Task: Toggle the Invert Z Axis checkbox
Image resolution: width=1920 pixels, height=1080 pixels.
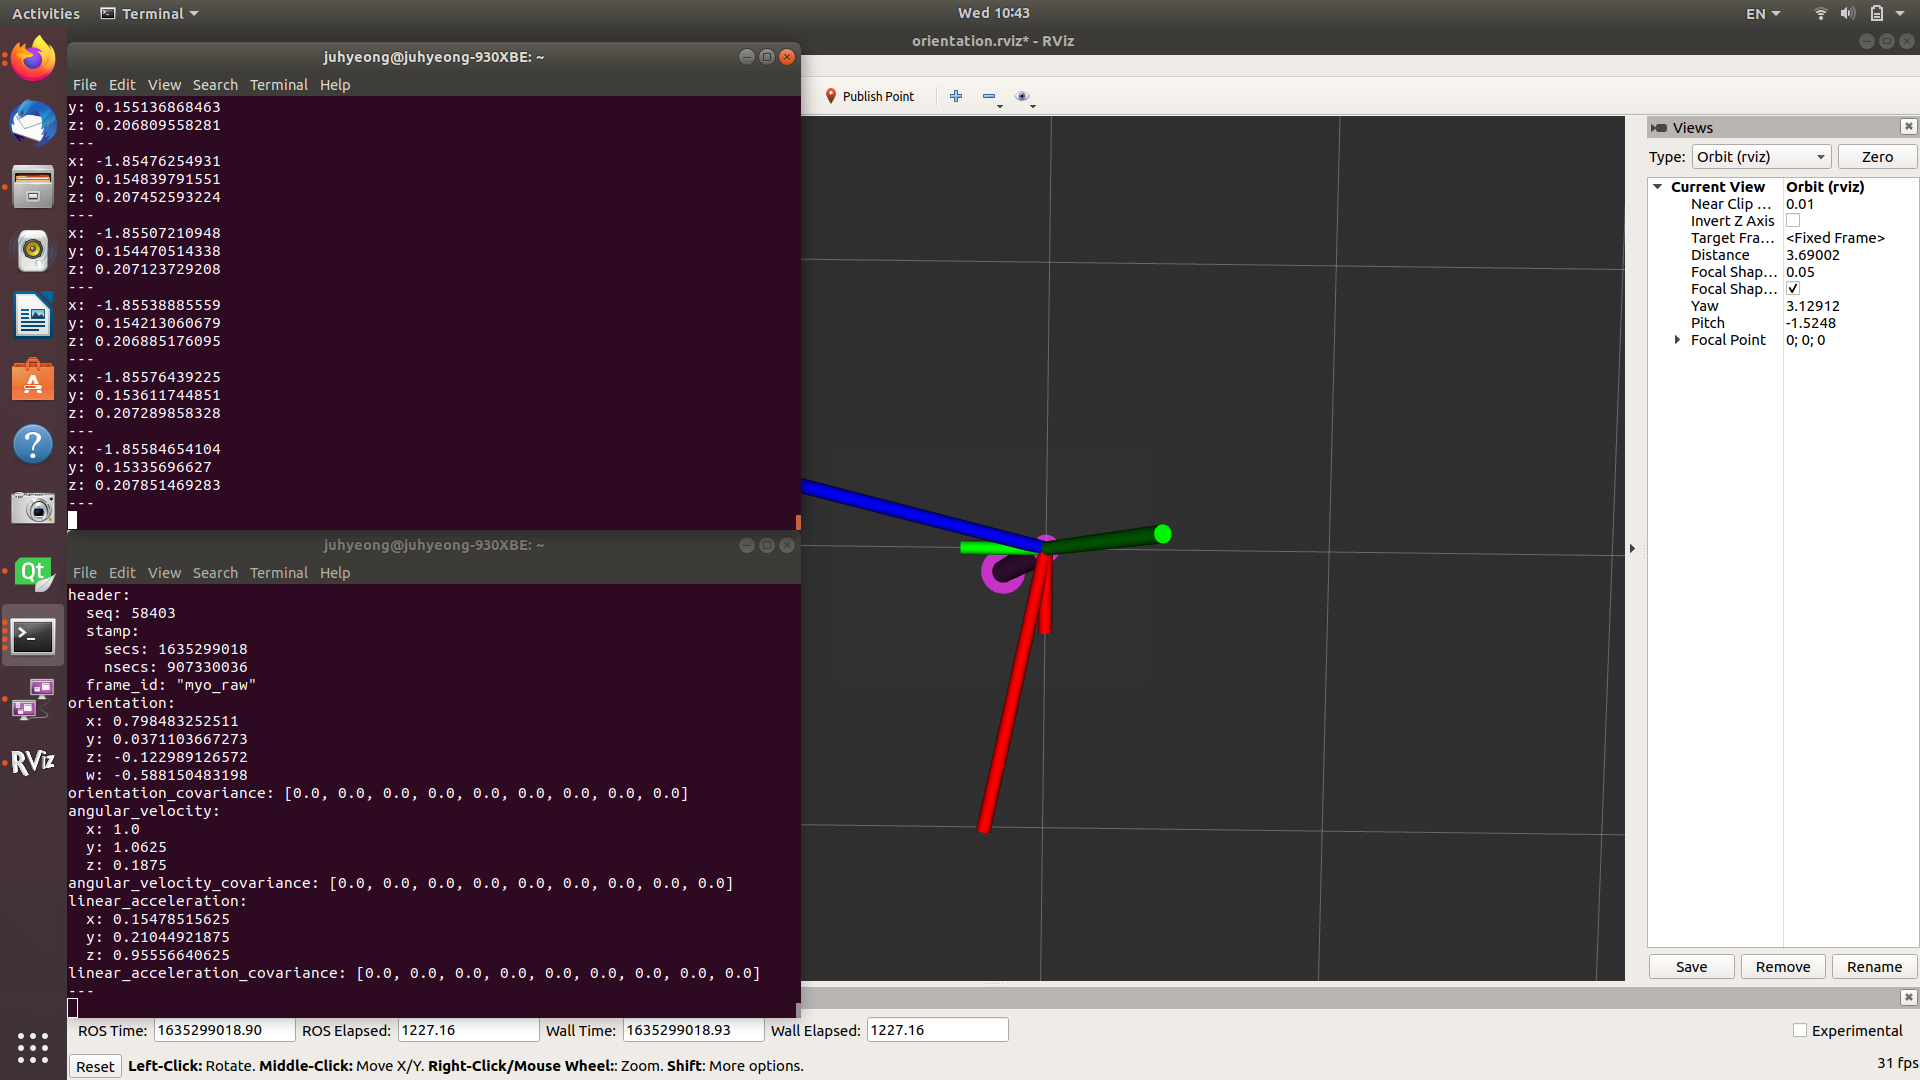Action: click(x=1793, y=221)
